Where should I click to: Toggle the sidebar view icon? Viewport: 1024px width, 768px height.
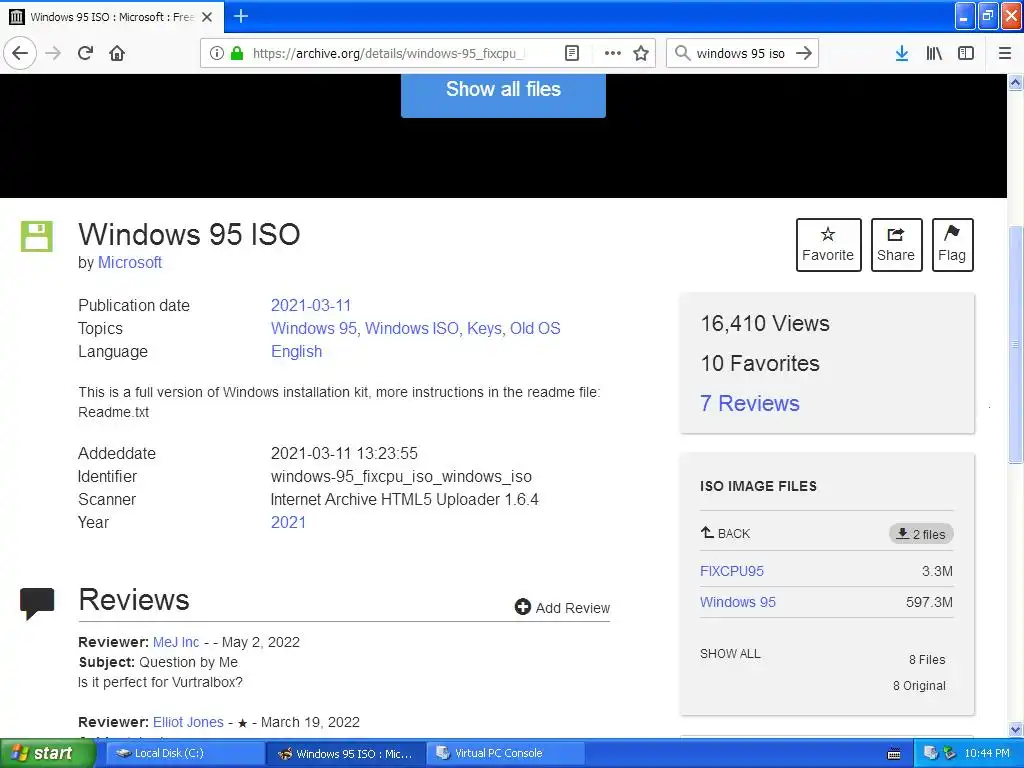(966, 54)
